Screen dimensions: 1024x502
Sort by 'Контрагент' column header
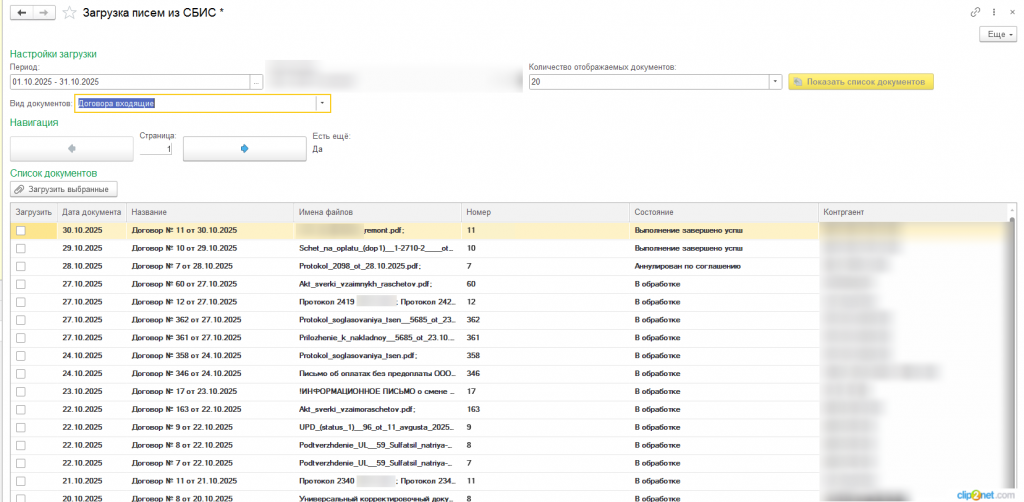913,212
